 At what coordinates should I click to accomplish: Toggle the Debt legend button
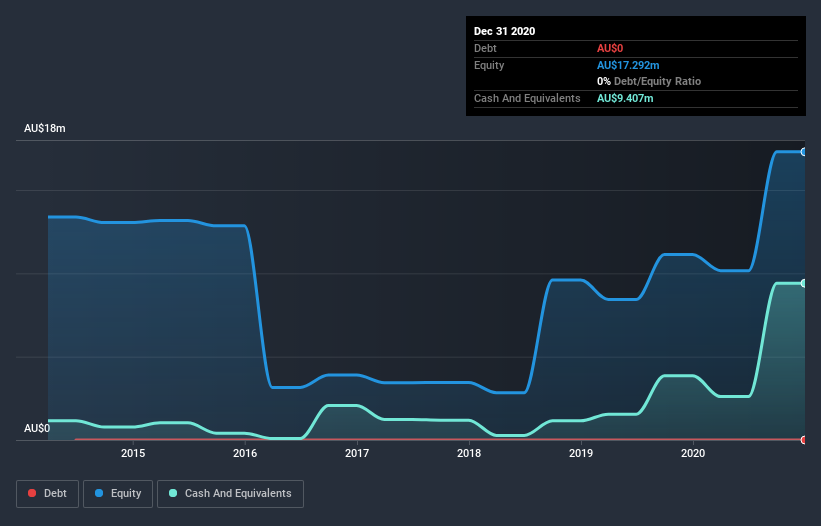coord(47,494)
